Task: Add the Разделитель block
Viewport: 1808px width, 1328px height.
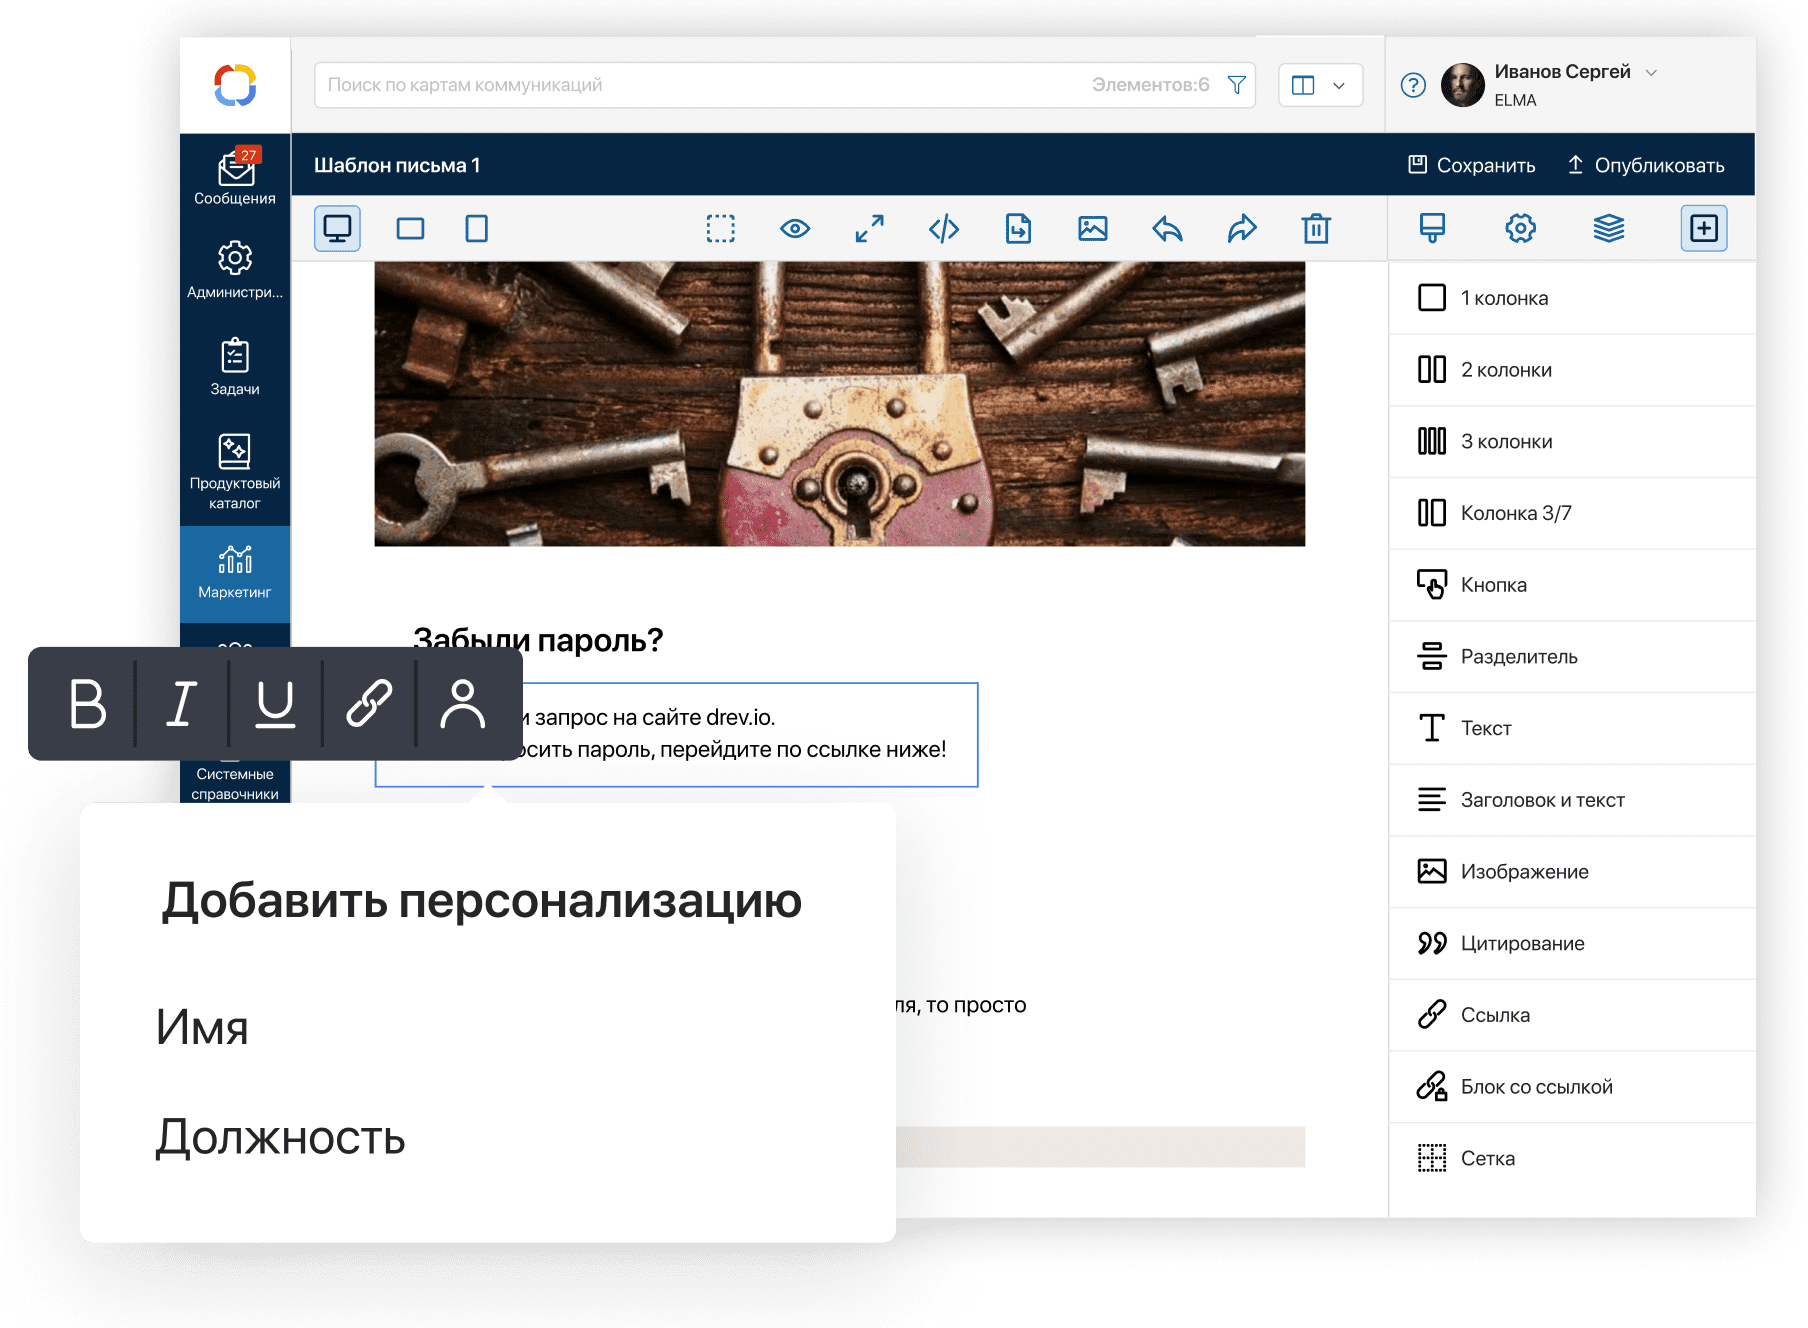Action: [1572, 657]
